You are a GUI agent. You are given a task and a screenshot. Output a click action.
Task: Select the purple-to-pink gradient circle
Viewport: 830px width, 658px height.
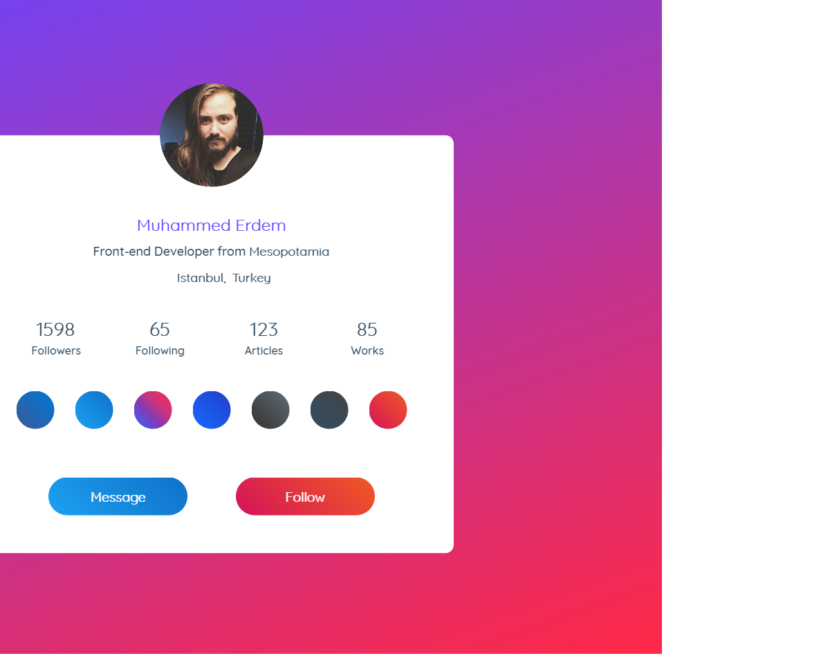coord(153,410)
